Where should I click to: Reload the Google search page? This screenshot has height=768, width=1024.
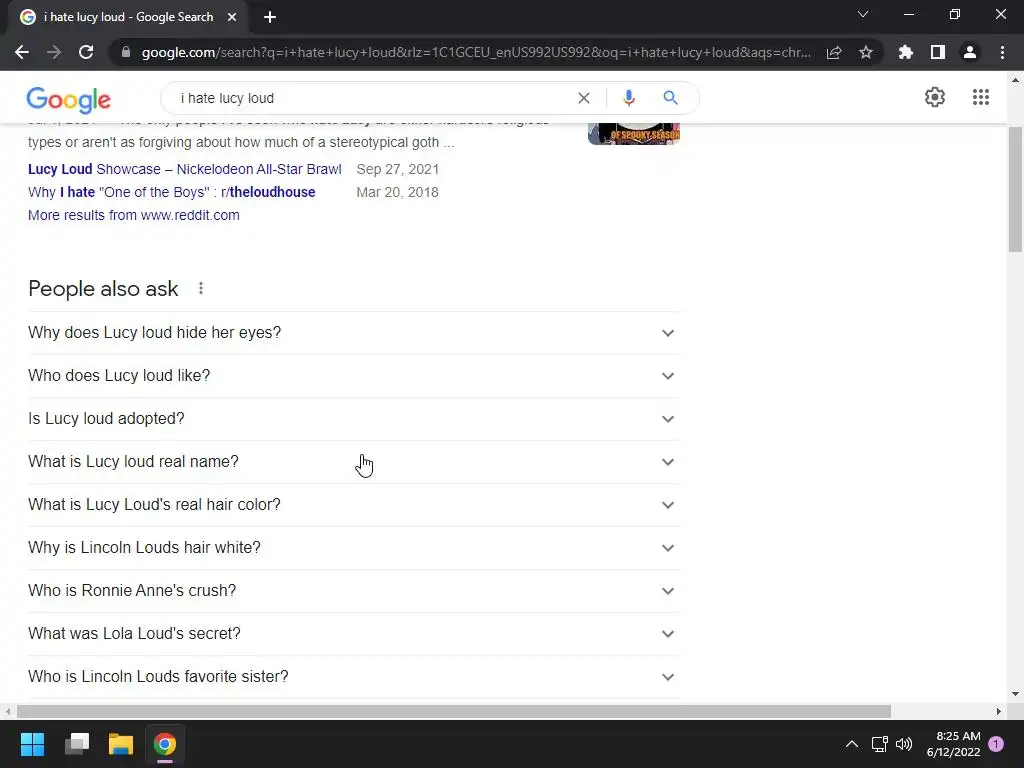tap(86, 52)
